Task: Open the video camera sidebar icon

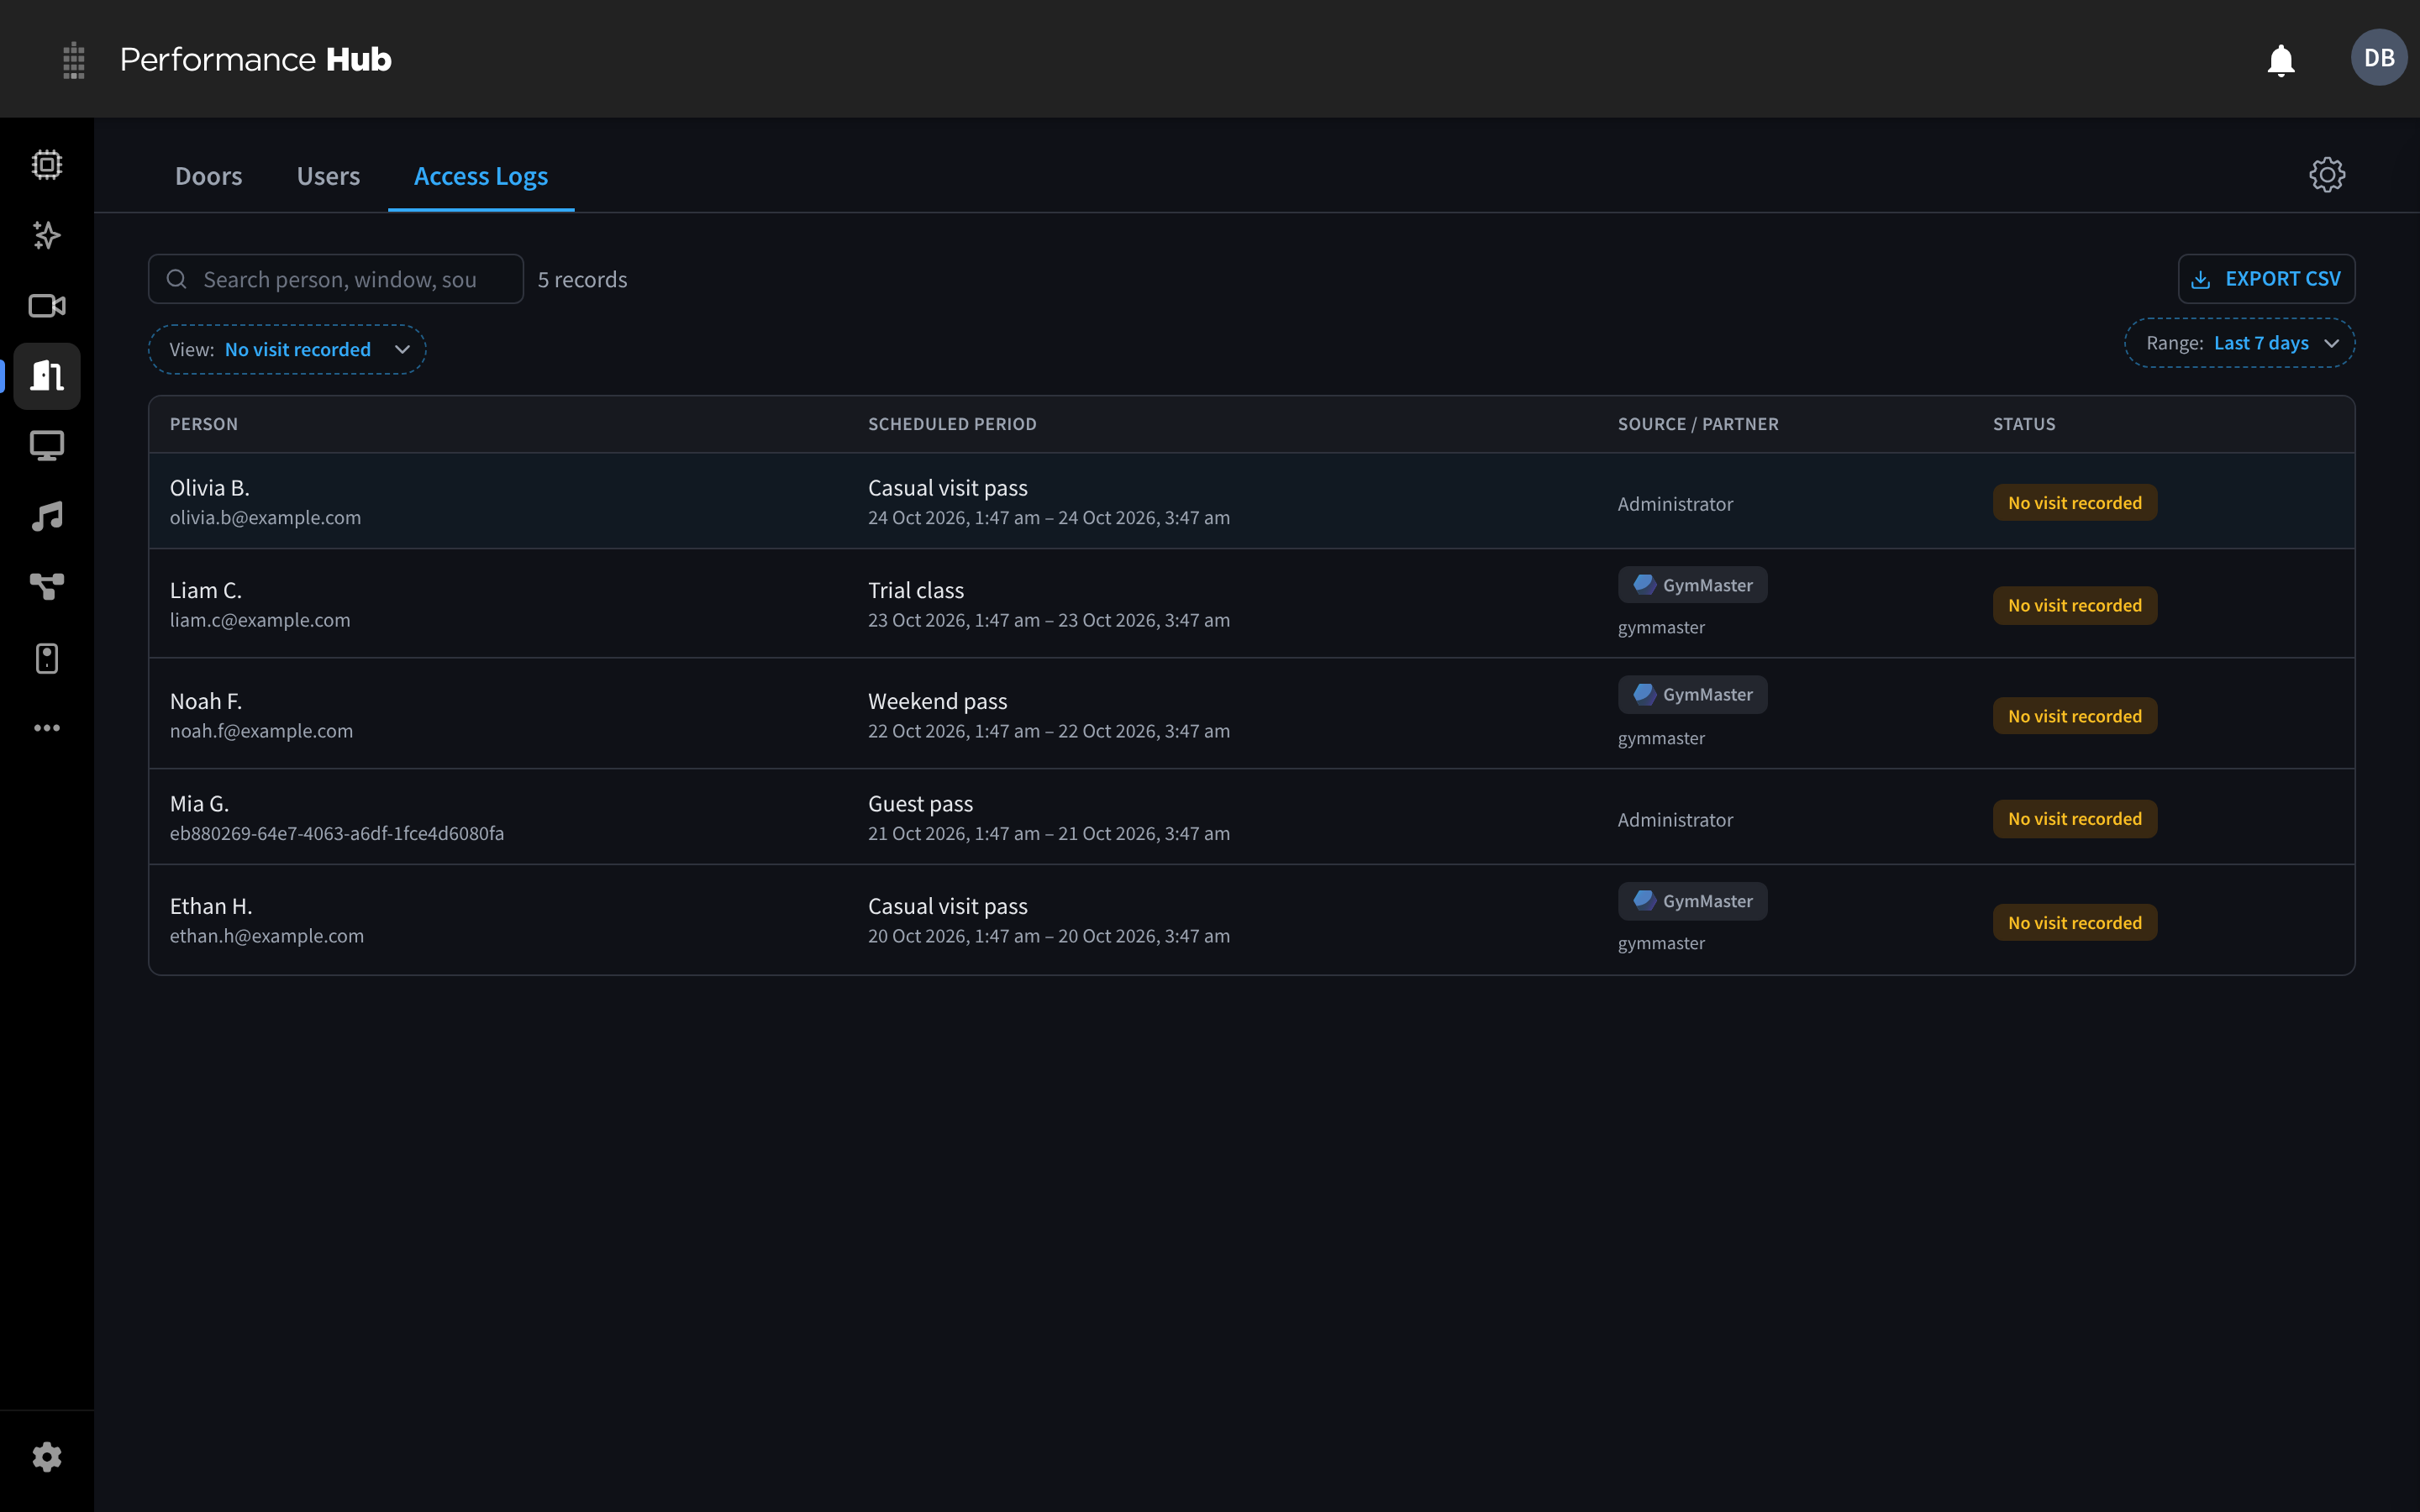Action: coord(47,306)
